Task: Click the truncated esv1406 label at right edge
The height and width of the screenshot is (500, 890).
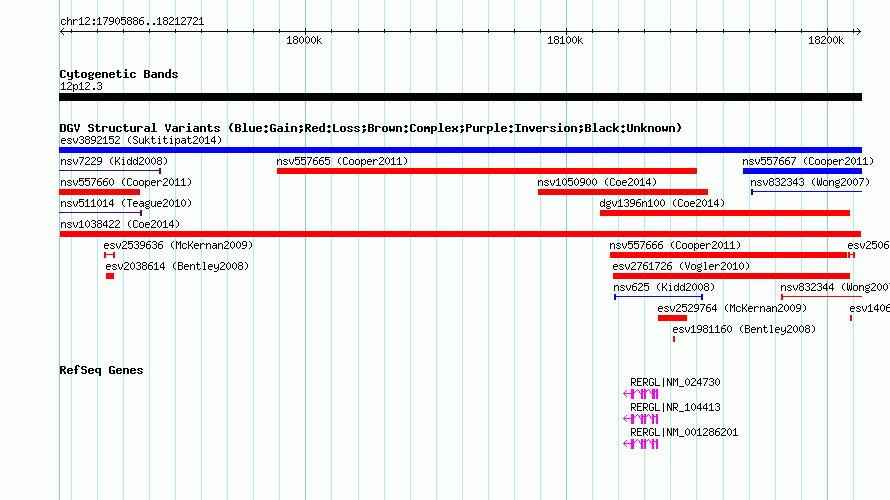Action: 870,308
